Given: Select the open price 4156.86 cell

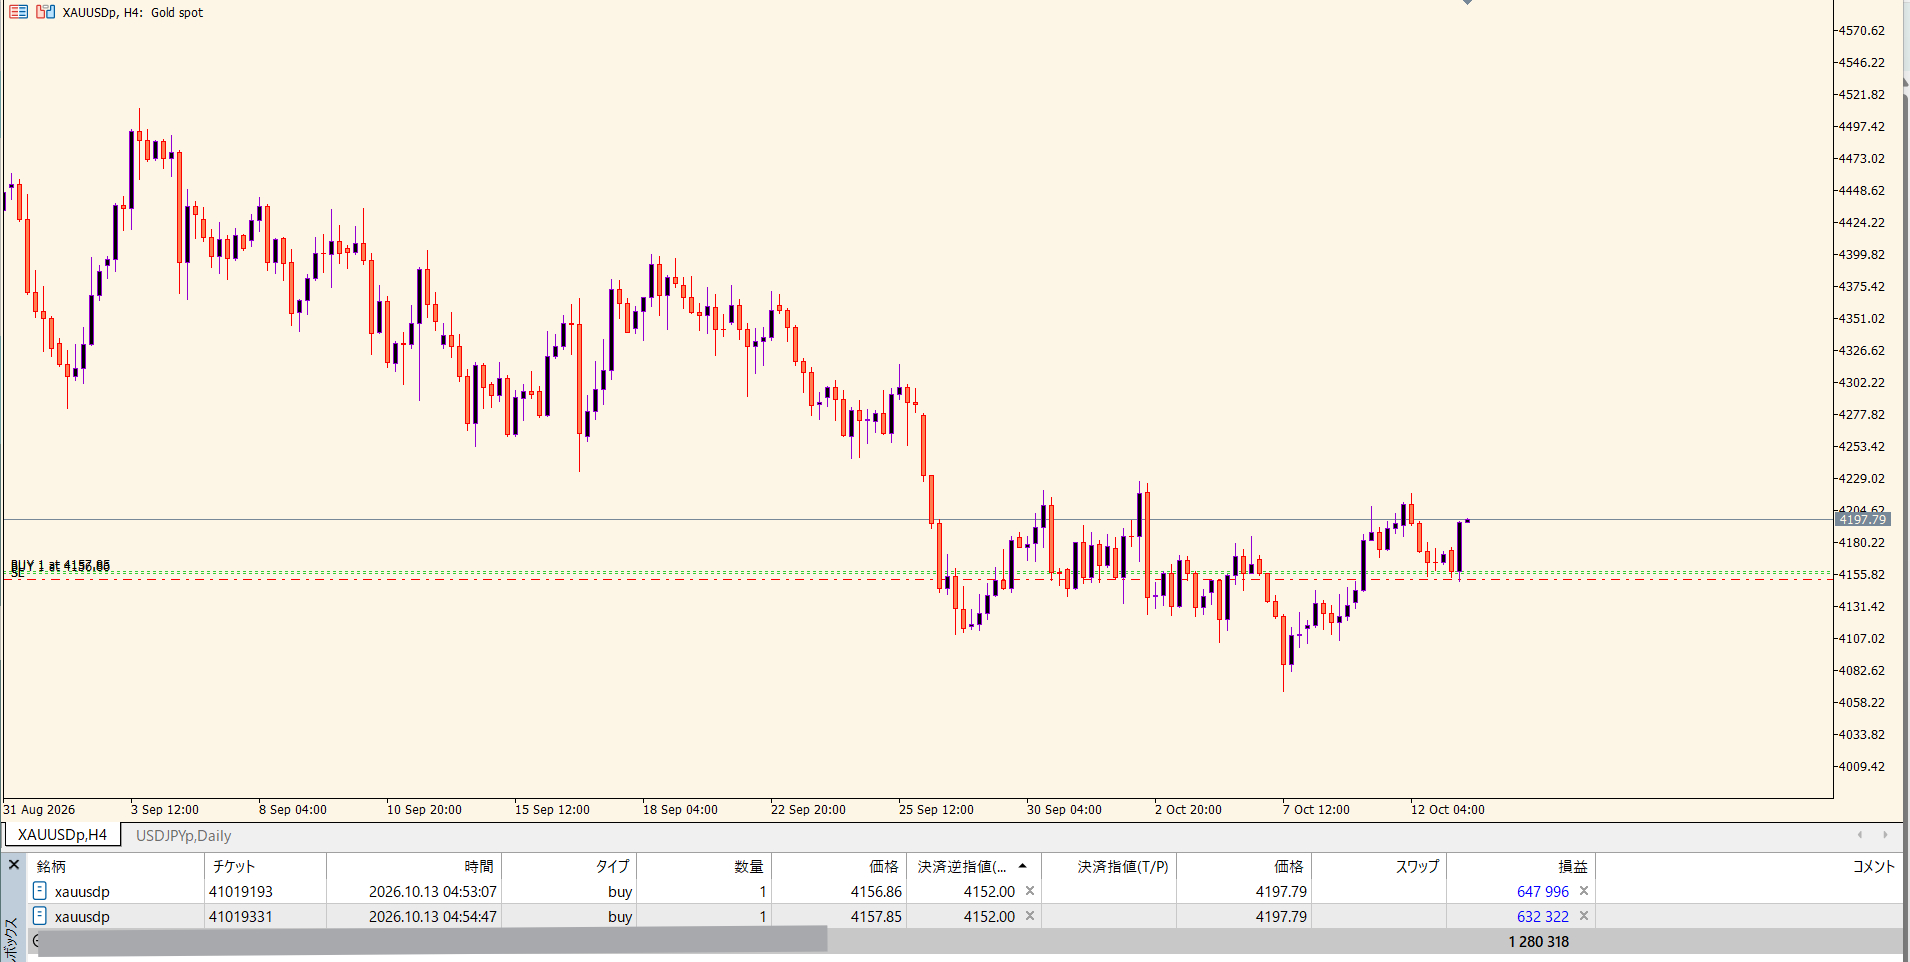Looking at the screenshot, I should (x=876, y=891).
